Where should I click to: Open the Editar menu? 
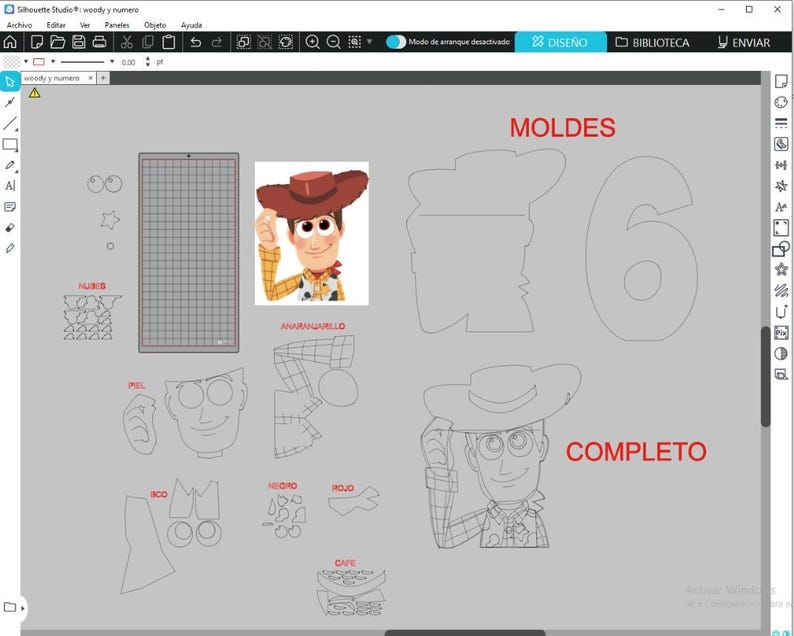click(56, 25)
